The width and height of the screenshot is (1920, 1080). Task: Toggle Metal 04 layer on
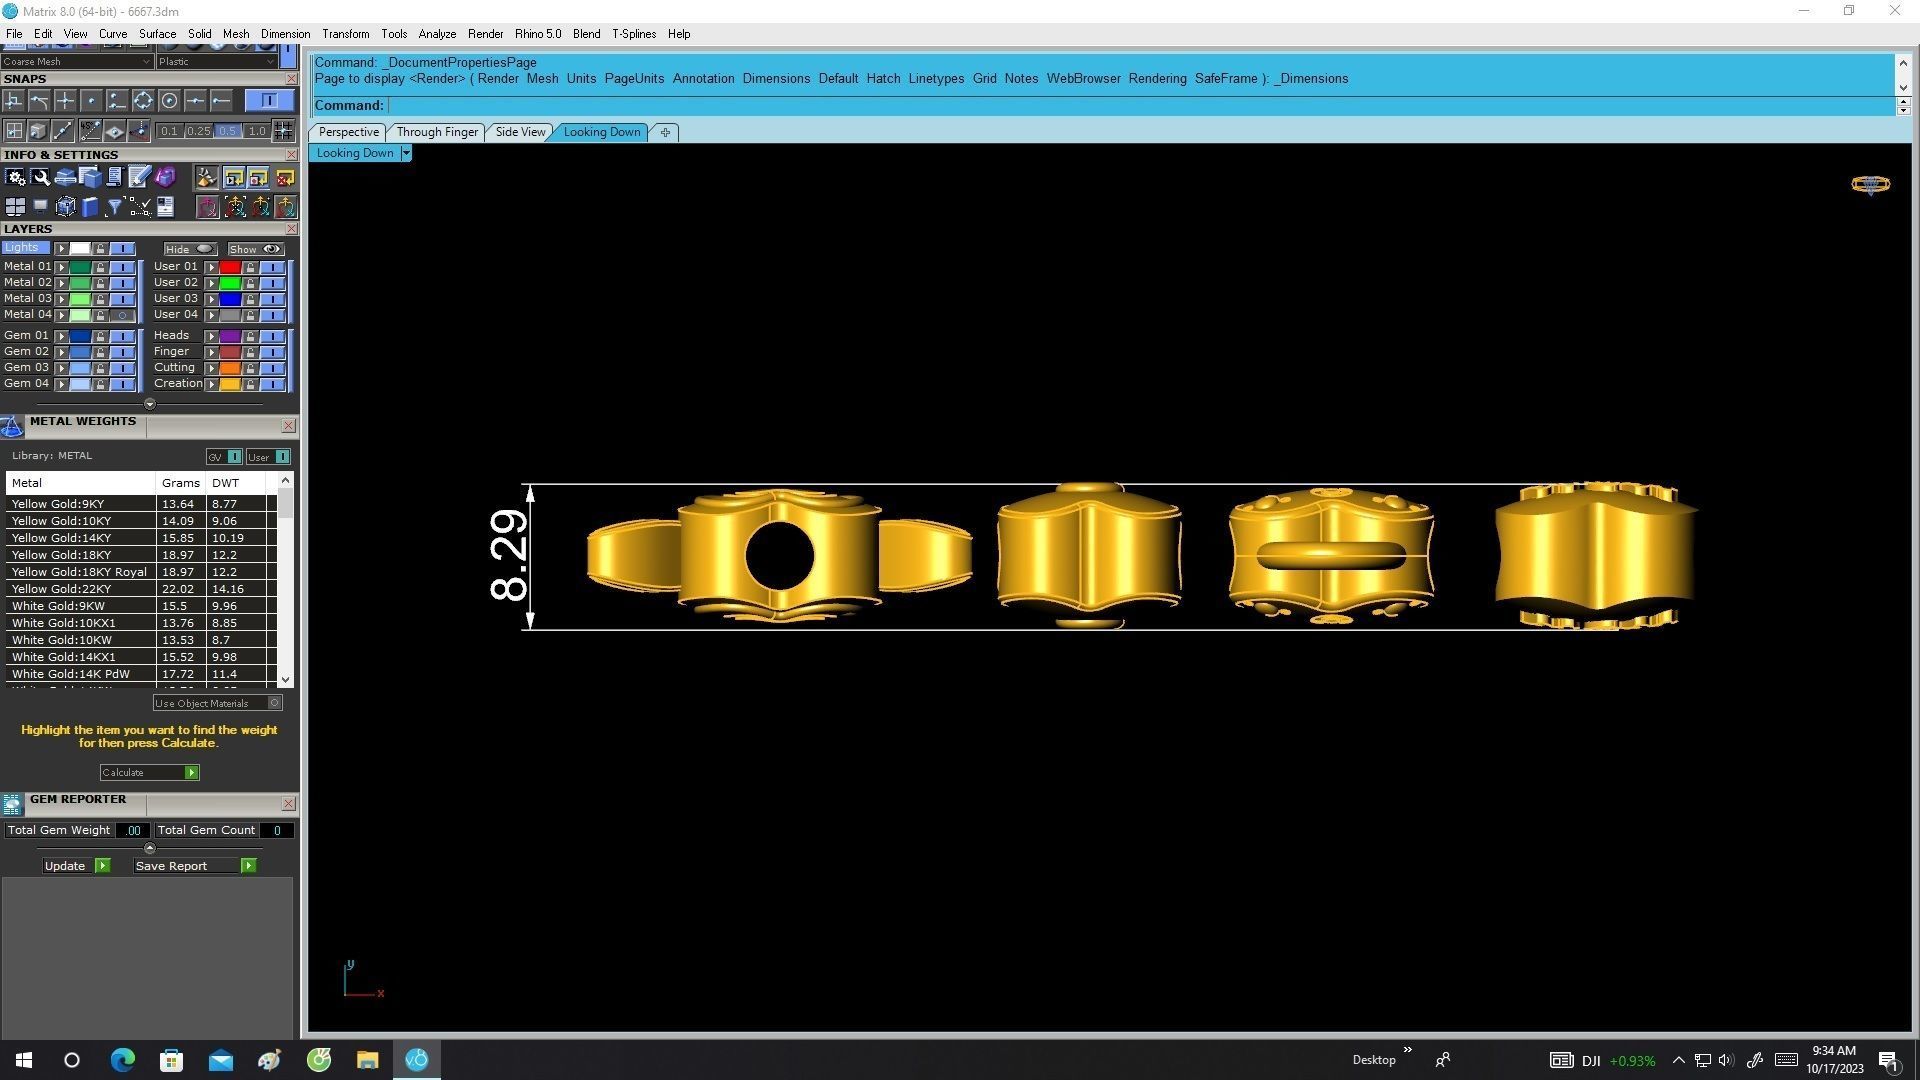[123, 315]
